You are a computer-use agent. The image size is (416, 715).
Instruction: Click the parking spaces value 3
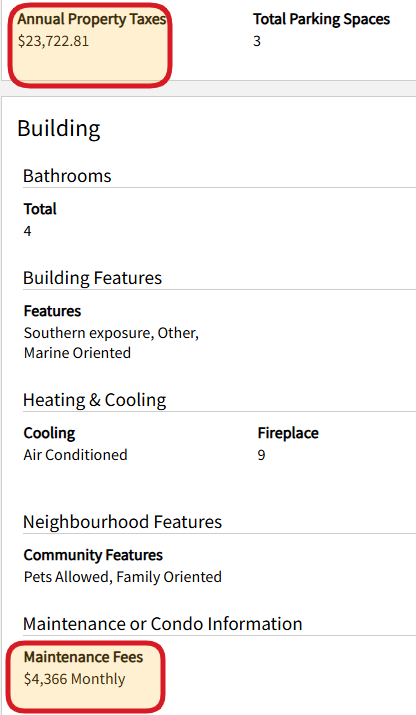(257, 41)
